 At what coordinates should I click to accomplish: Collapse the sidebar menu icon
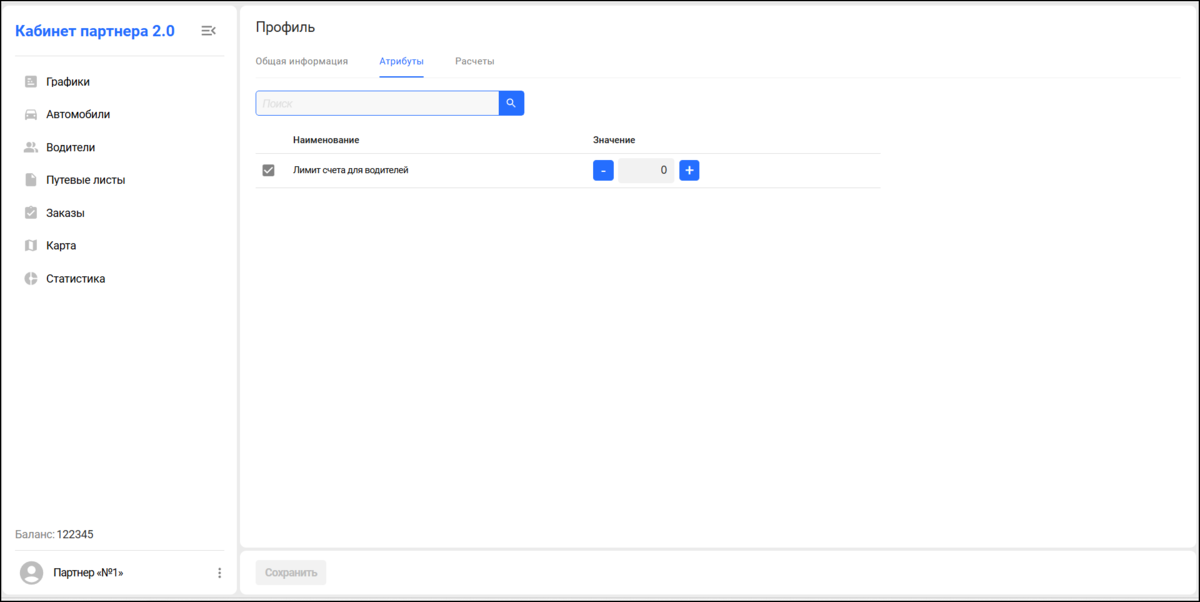tap(208, 31)
